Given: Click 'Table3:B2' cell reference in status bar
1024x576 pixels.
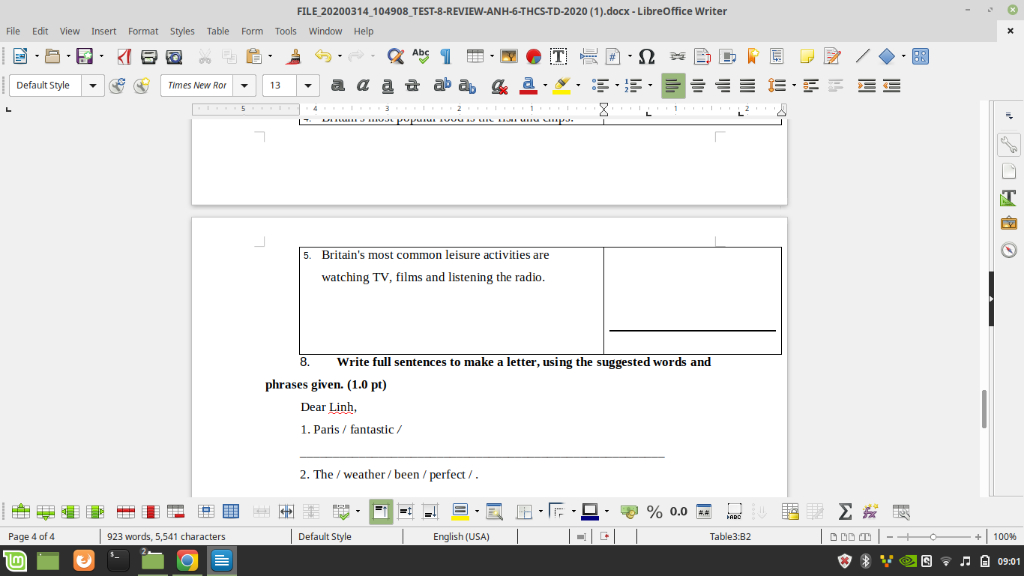Looking at the screenshot, I should coord(730,537).
